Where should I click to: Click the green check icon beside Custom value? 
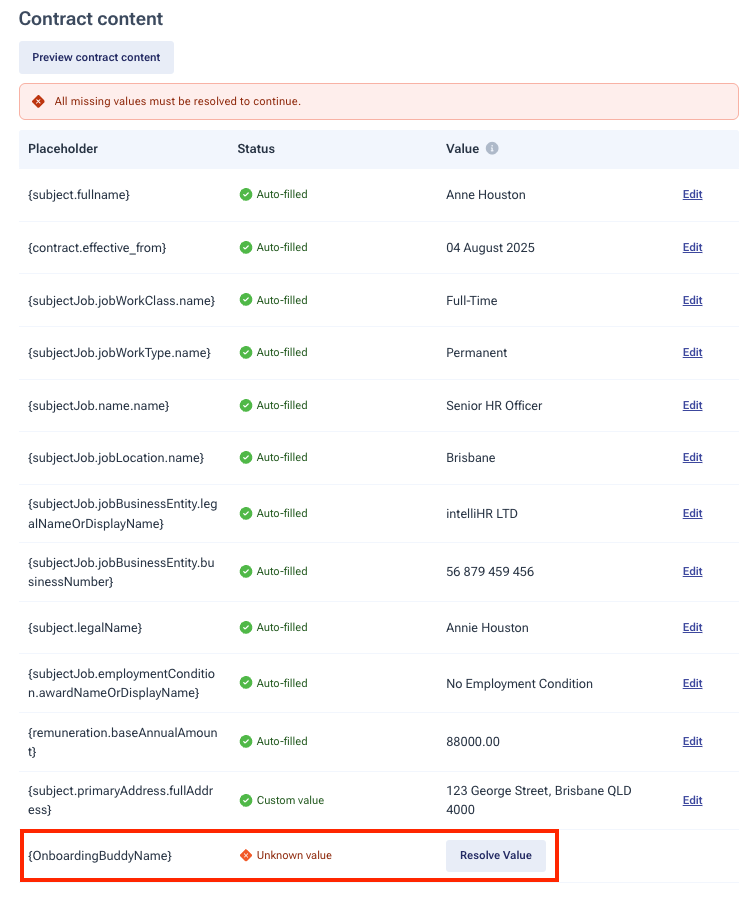click(x=246, y=800)
